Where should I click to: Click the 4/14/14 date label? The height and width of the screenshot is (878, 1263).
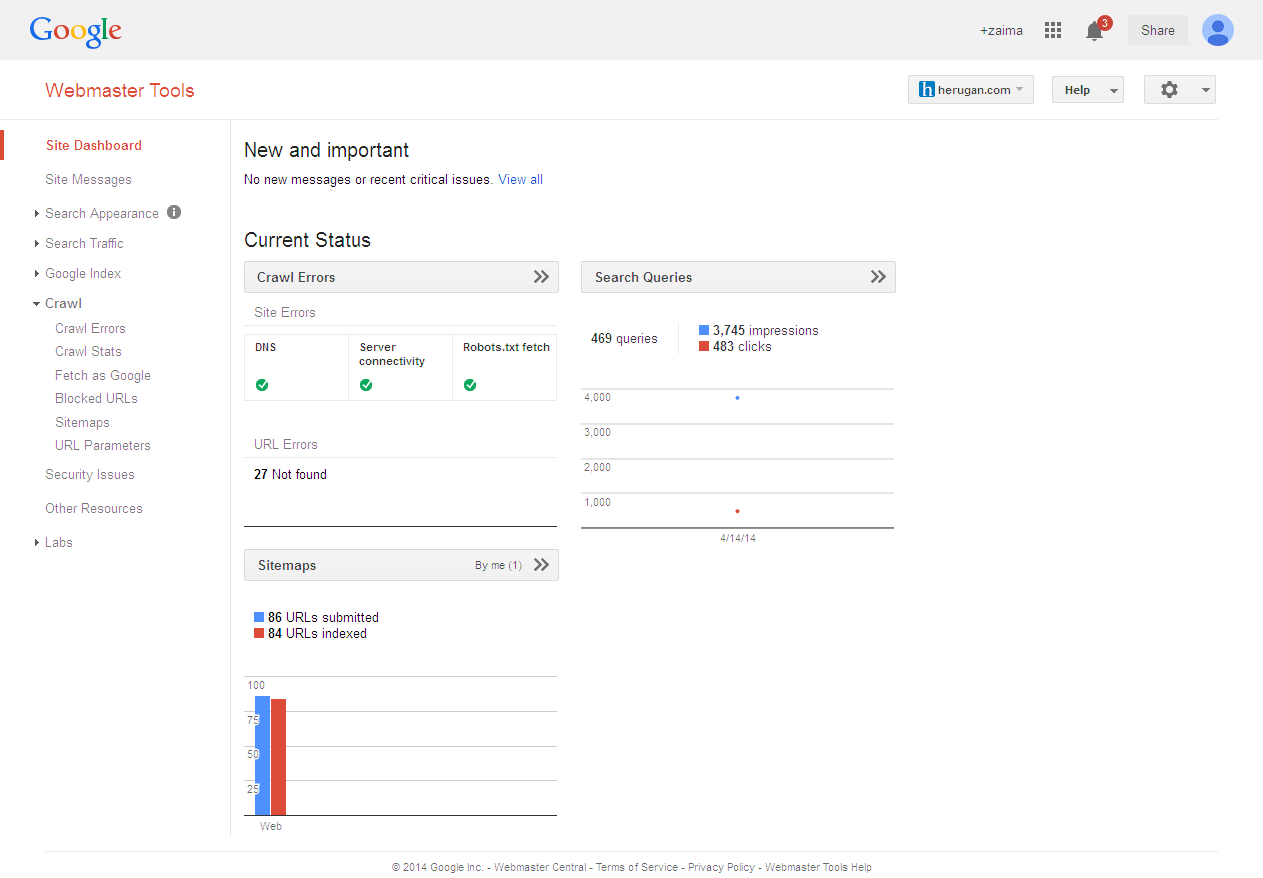pos(738,539)
